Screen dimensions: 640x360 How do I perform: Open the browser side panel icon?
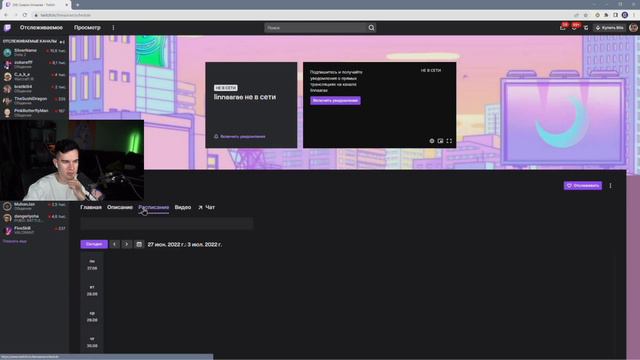click(x=616, y=15)
